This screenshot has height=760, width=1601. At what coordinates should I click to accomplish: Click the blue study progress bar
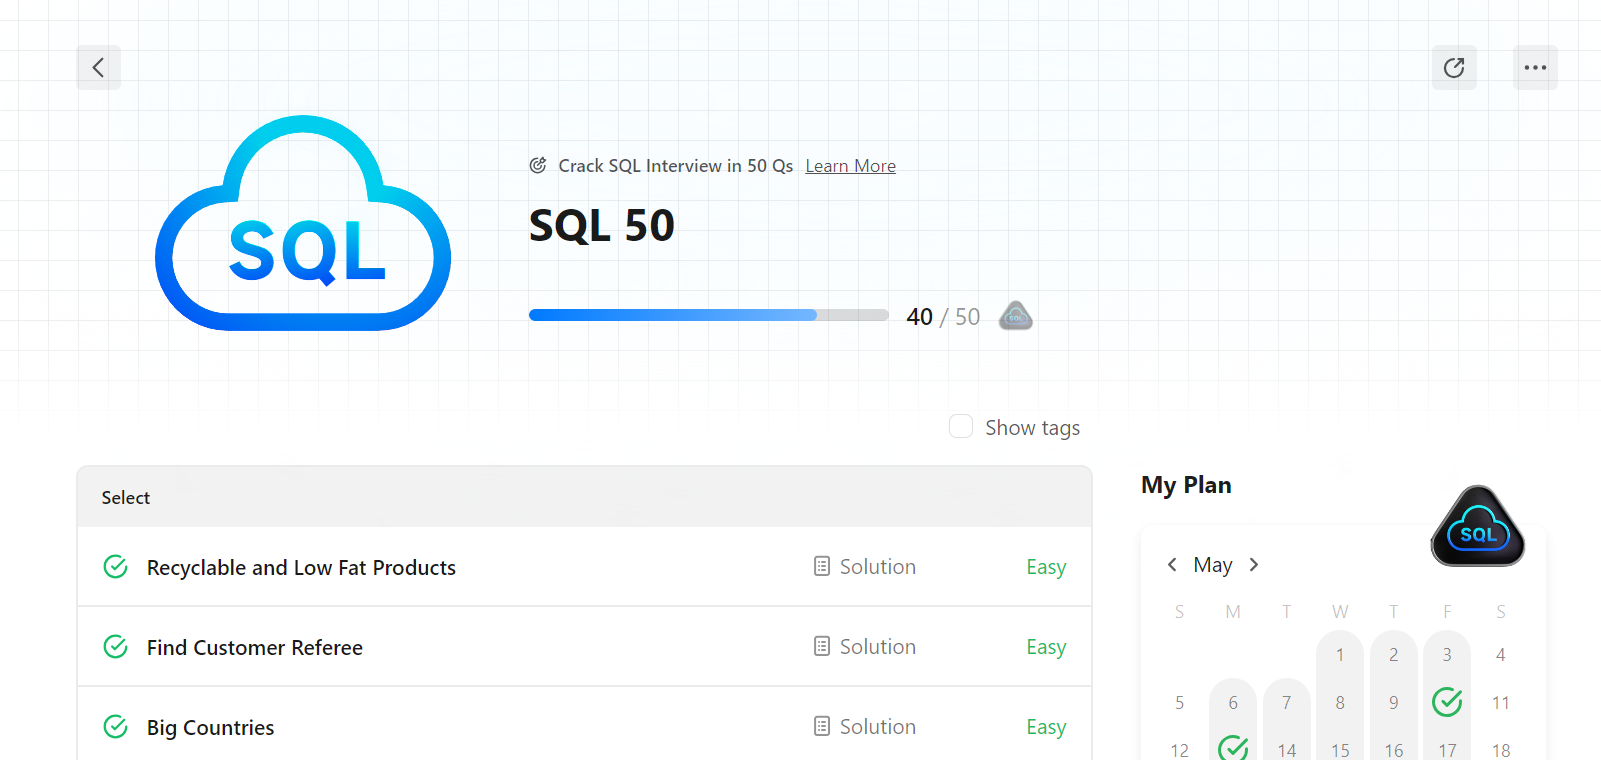point(708,315)
